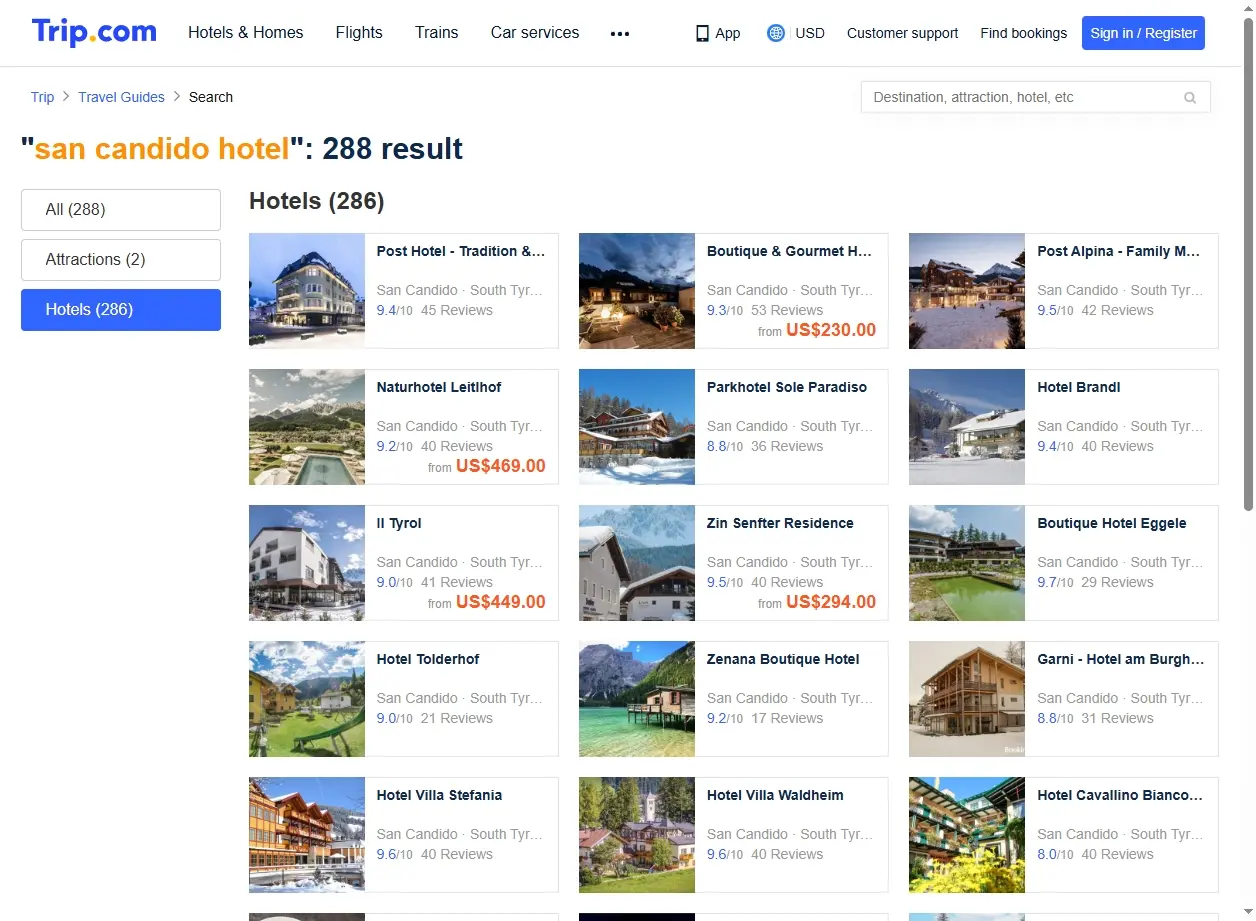Click the 17 Reviews text
The image size is (1256, 921).
787,718
